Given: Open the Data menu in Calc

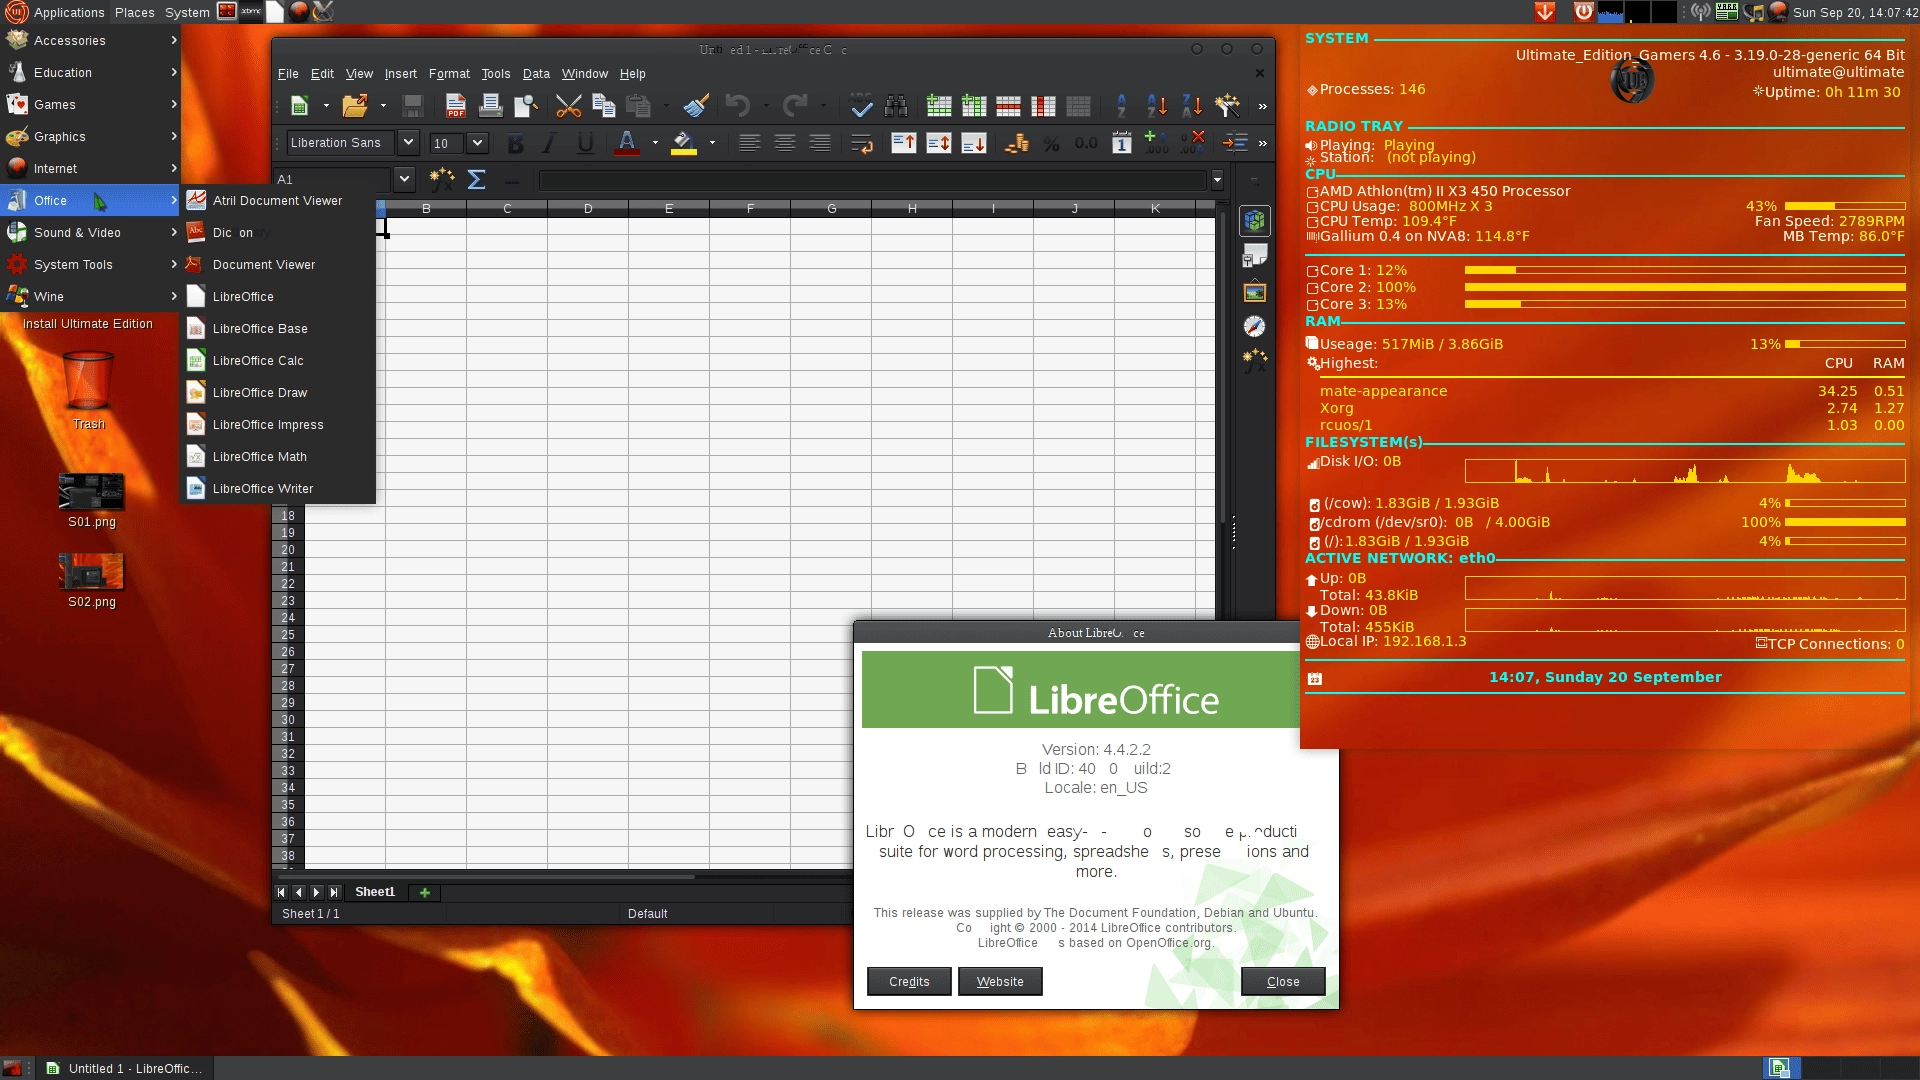Looking at the screenshot, I should click(x=536, y=74).
